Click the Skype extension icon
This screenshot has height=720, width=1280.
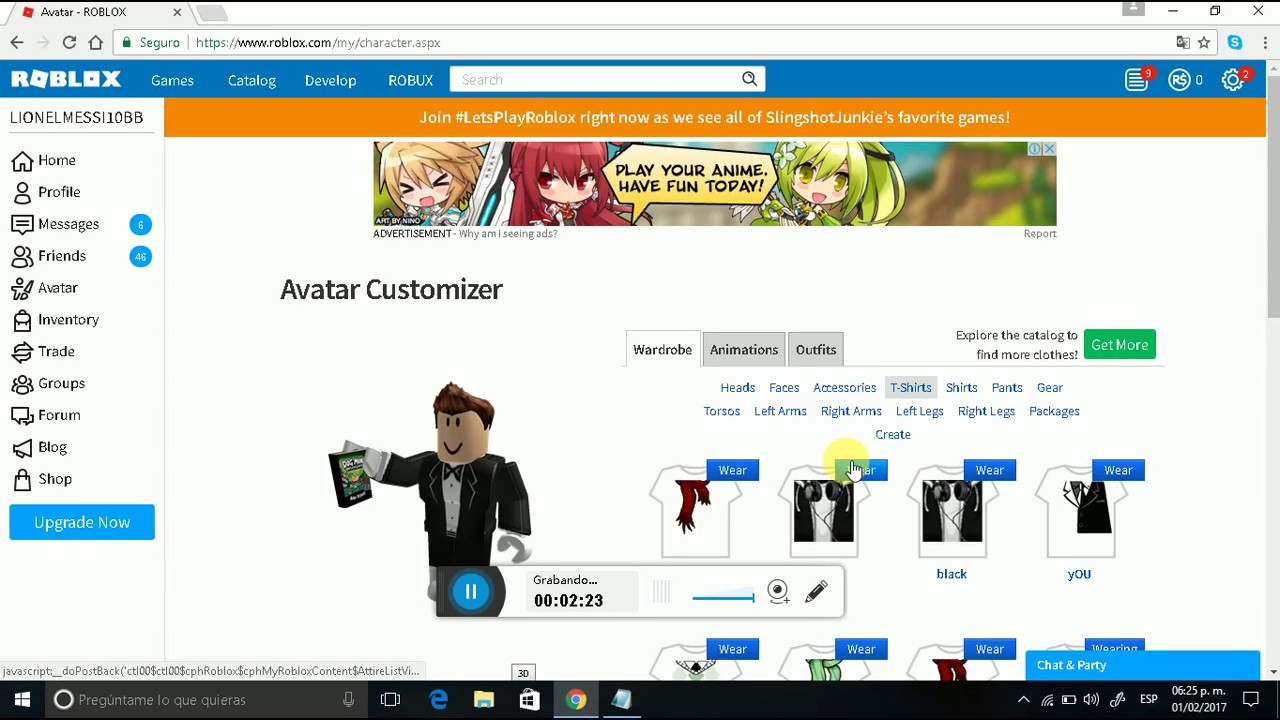point(1235,43)
